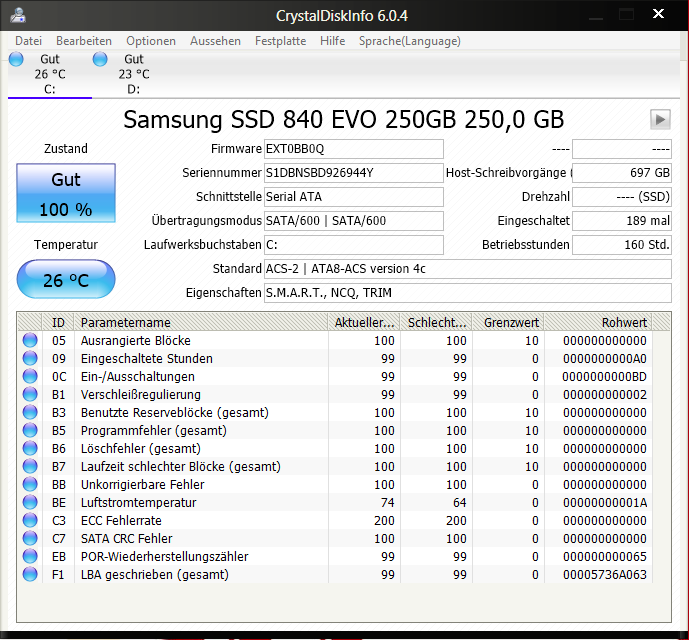Open the Optionen menu
This screenshot has height=640, width=689.
151,41
